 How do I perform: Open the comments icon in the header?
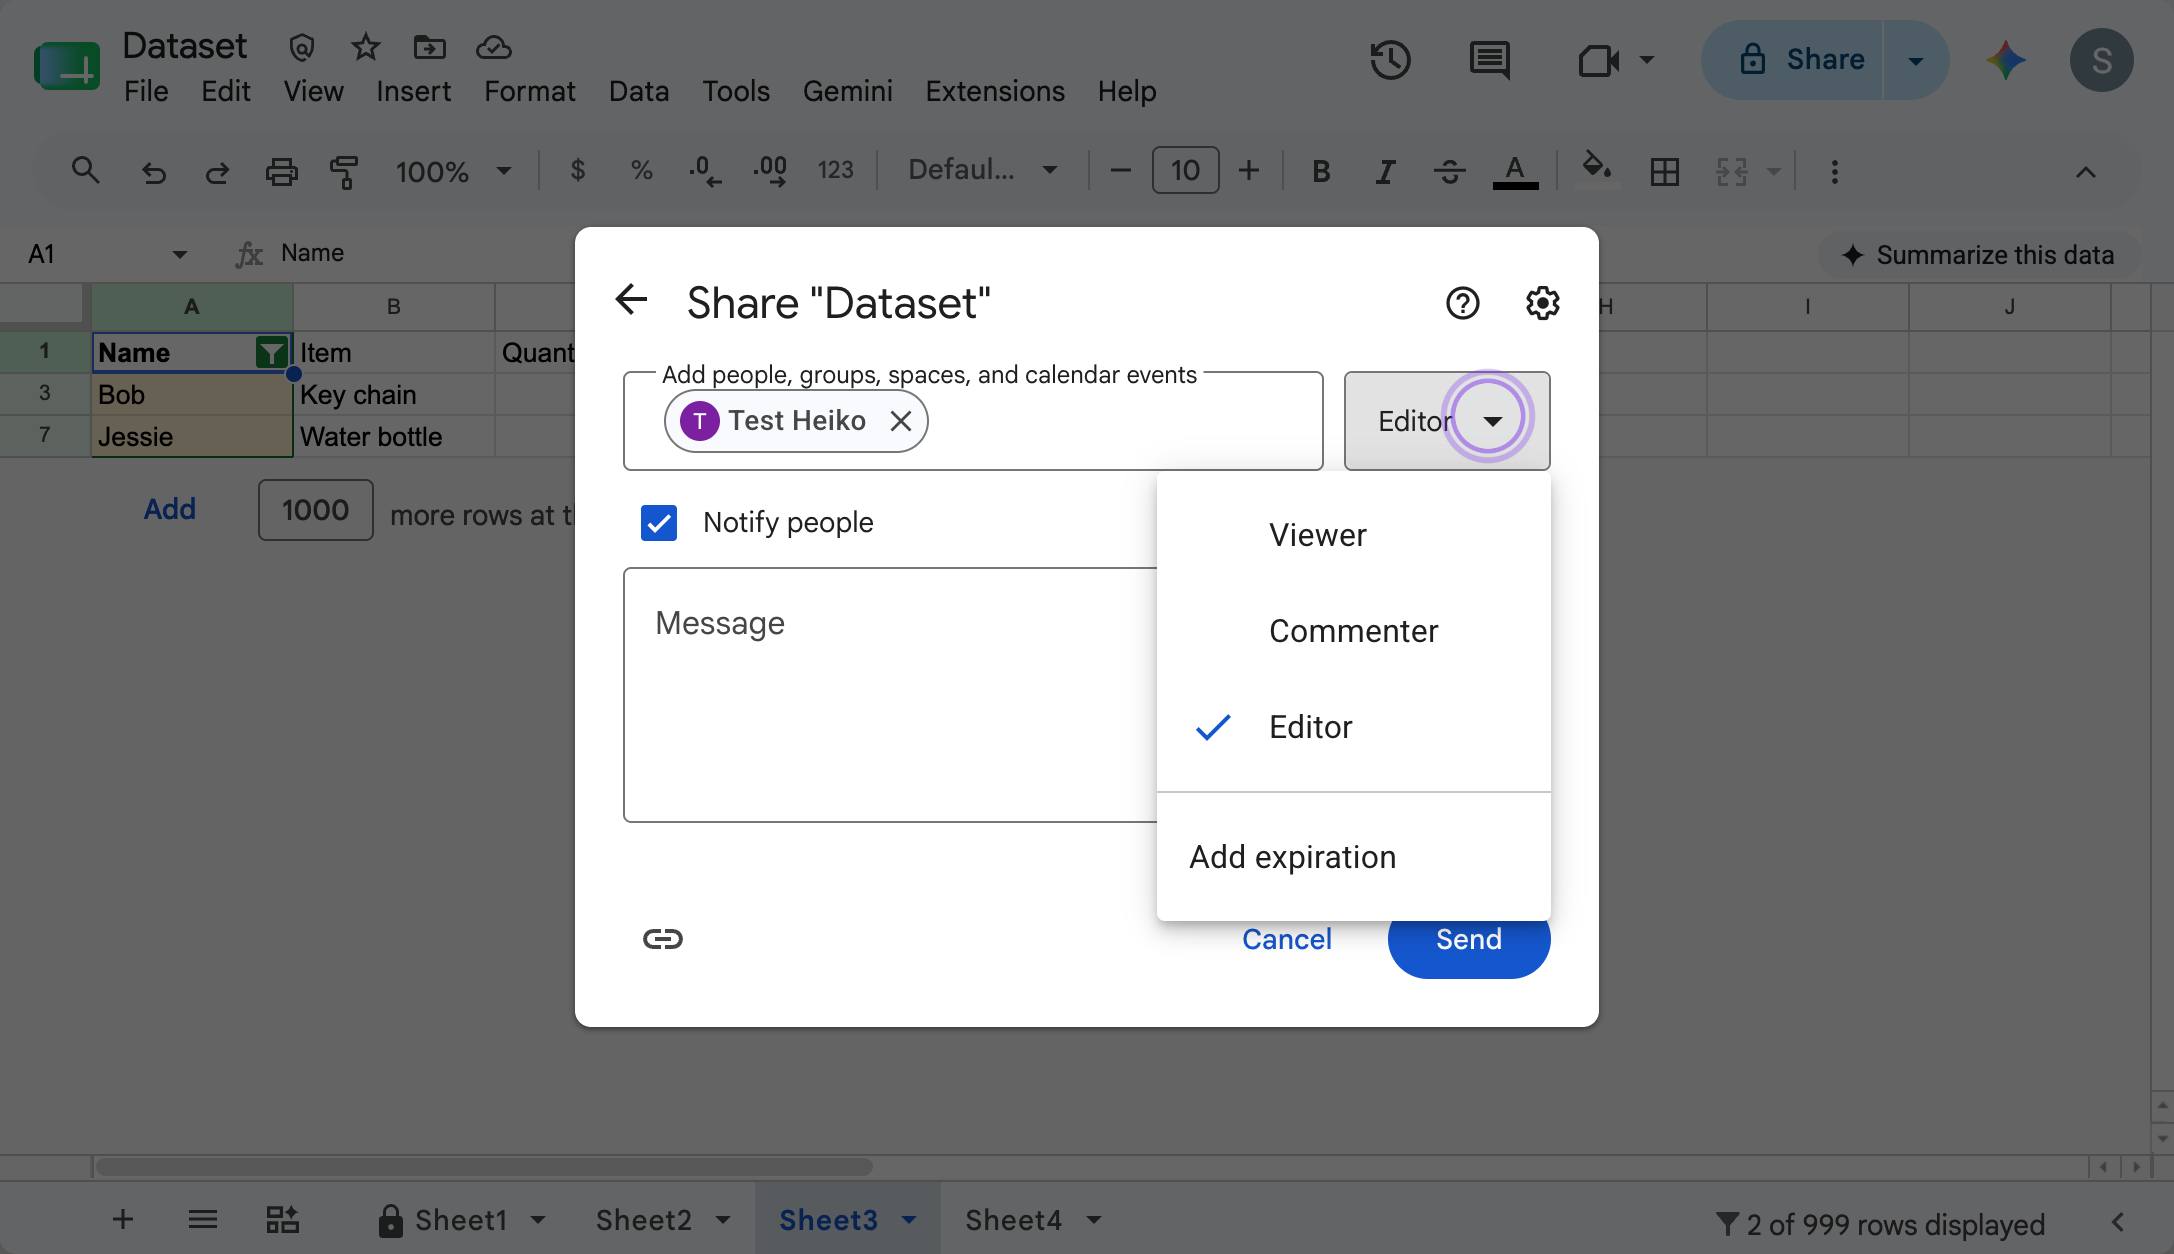click(x=1489, y=60)
